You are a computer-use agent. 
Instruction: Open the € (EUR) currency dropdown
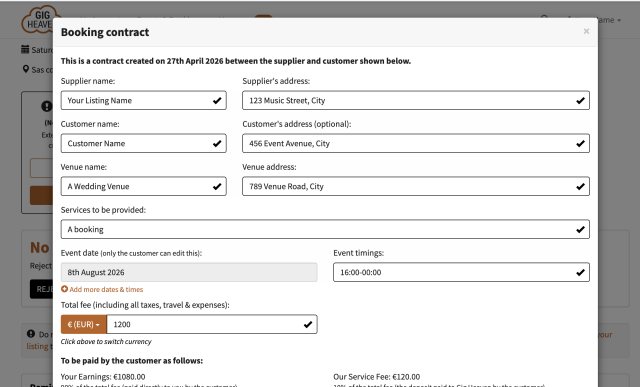[84, 324]
